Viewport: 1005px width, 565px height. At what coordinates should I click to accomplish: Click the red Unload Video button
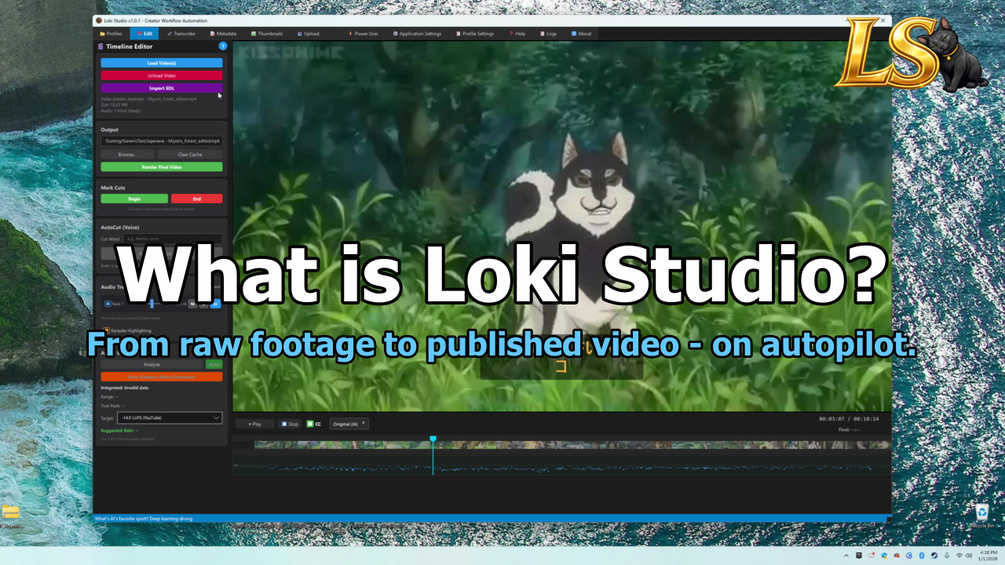tap(162, 76)
